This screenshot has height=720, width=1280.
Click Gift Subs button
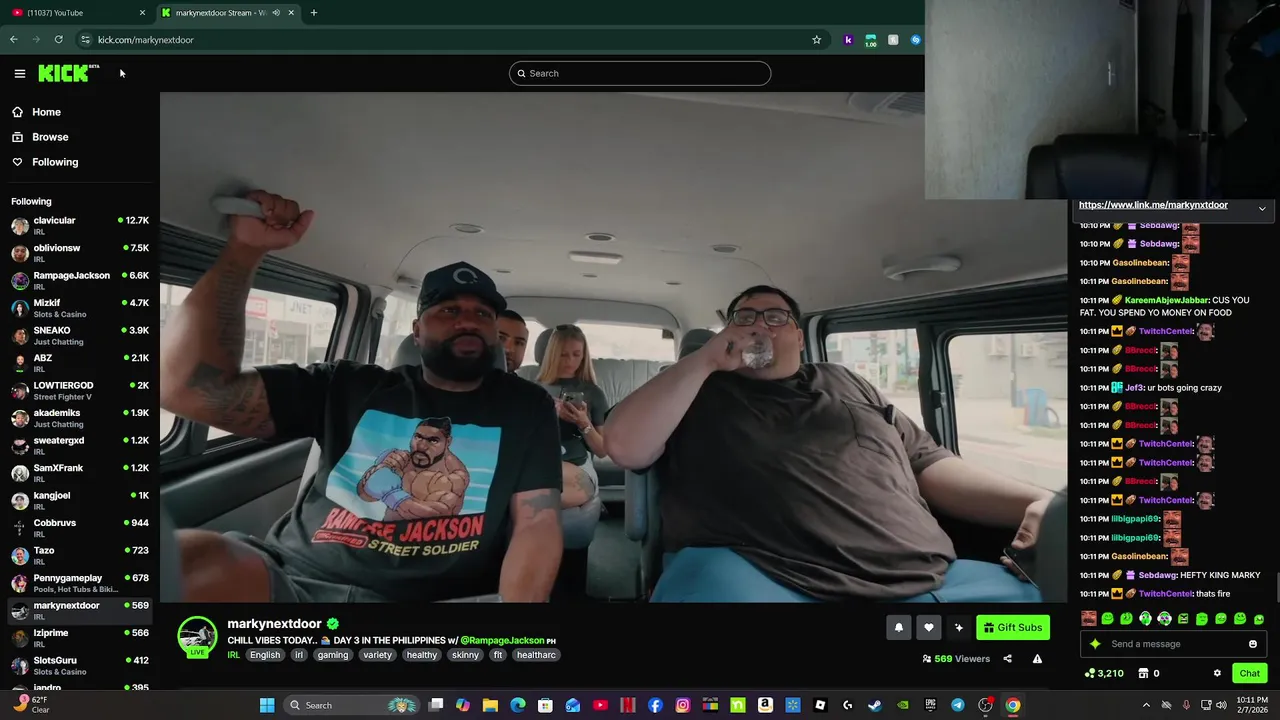pyautogui.click(x=1013, y=627)
